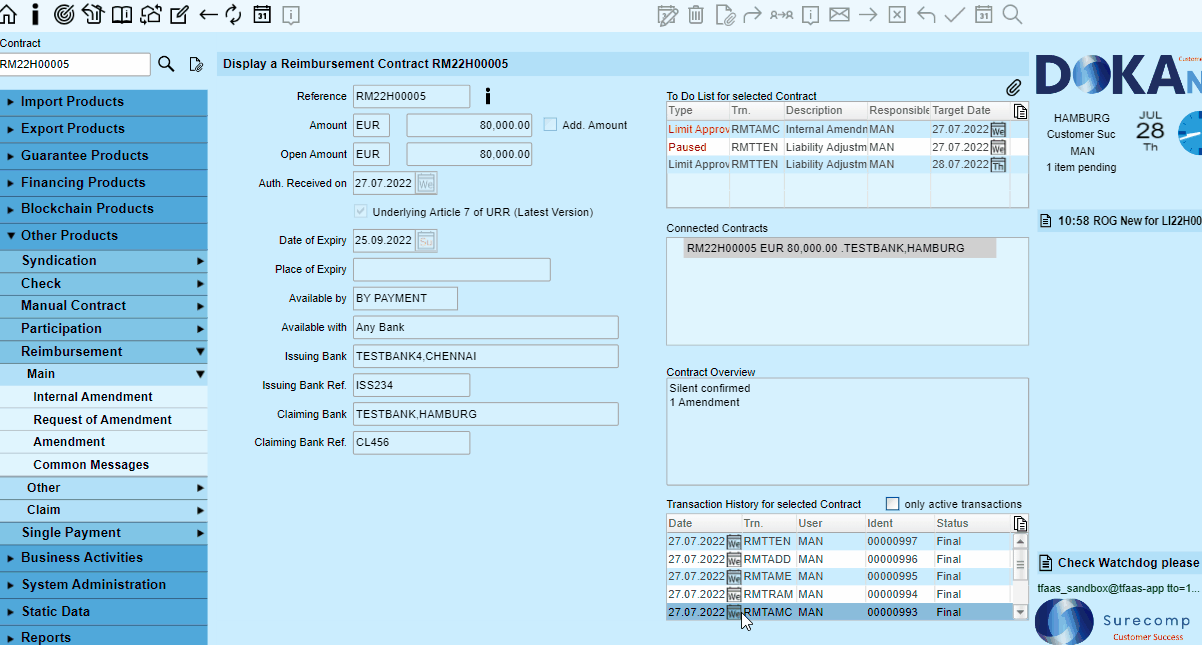This screenshot has width=1202, height=645.
Task: Select the Paused RMTTEN to-do row
Action: point(847,147)
